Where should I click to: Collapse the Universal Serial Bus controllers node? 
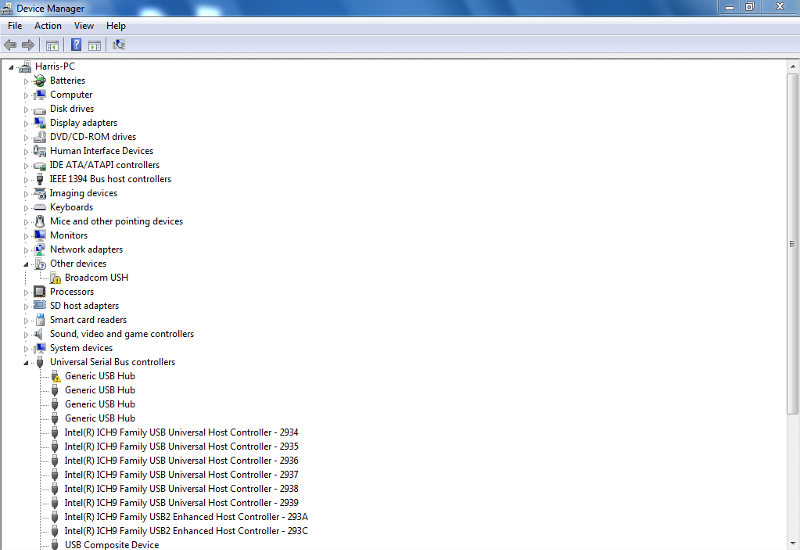pyautogui.click(x=27, y=363)
